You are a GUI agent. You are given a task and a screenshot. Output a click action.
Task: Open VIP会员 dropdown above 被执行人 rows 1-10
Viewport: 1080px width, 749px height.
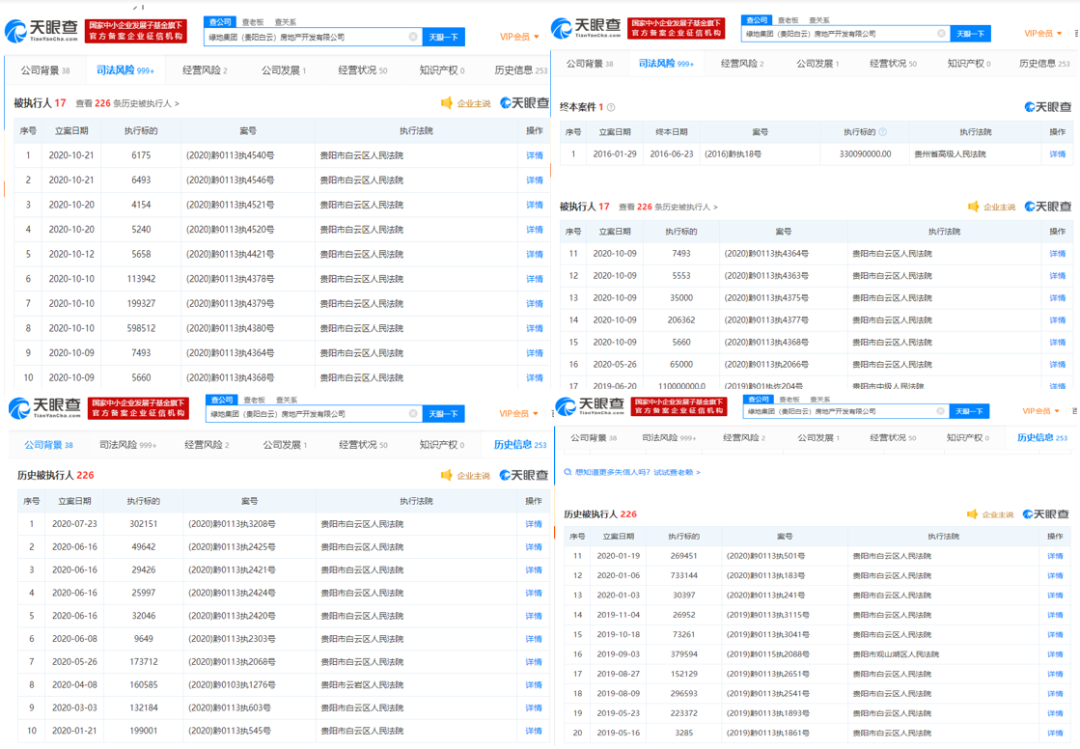coord(519,37)
